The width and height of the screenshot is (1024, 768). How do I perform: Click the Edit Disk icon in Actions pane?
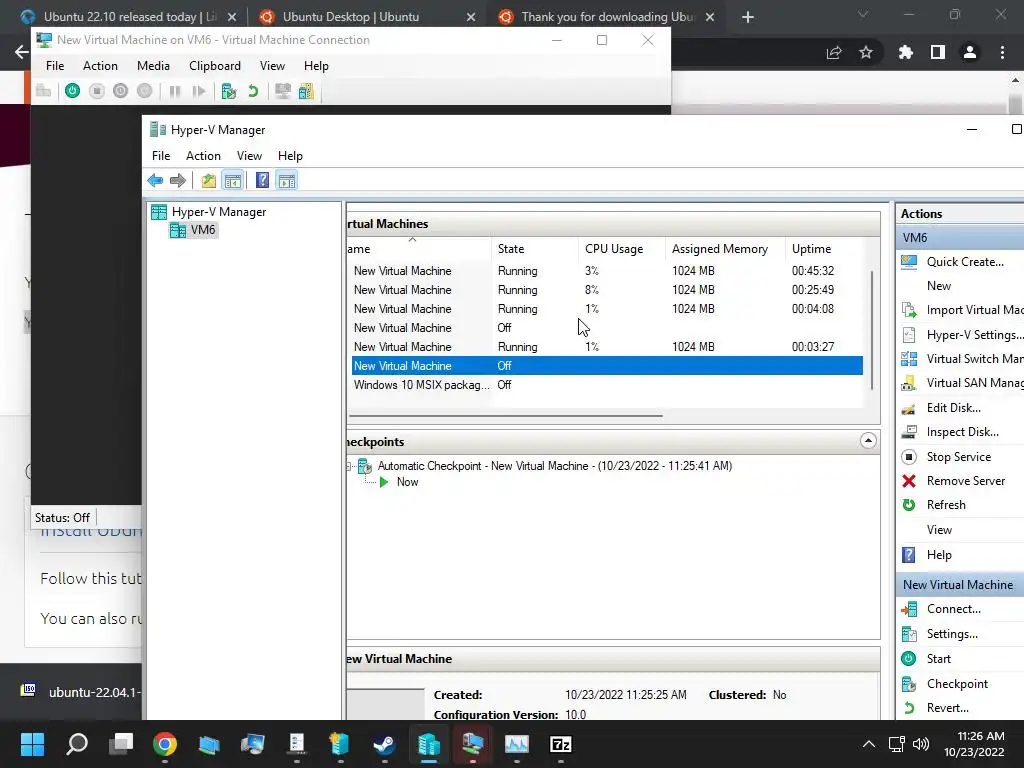909,409
